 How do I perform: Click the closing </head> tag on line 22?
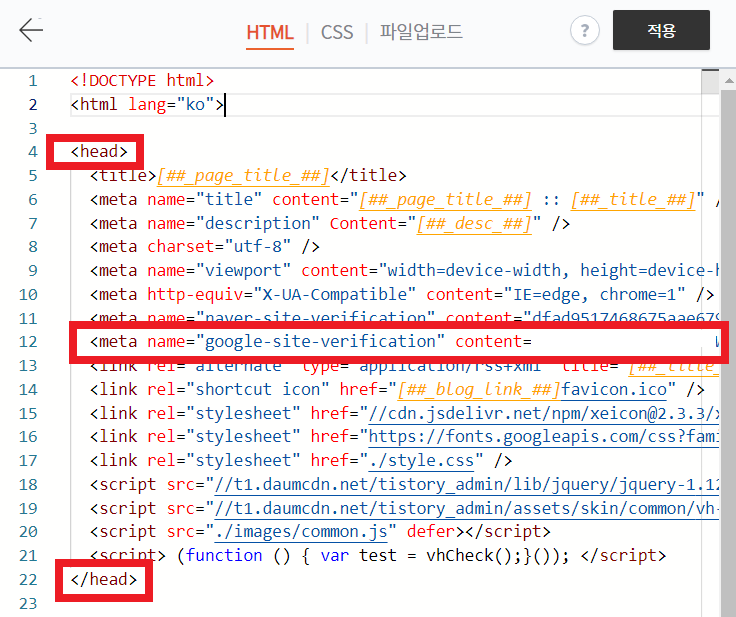(104, 579)
